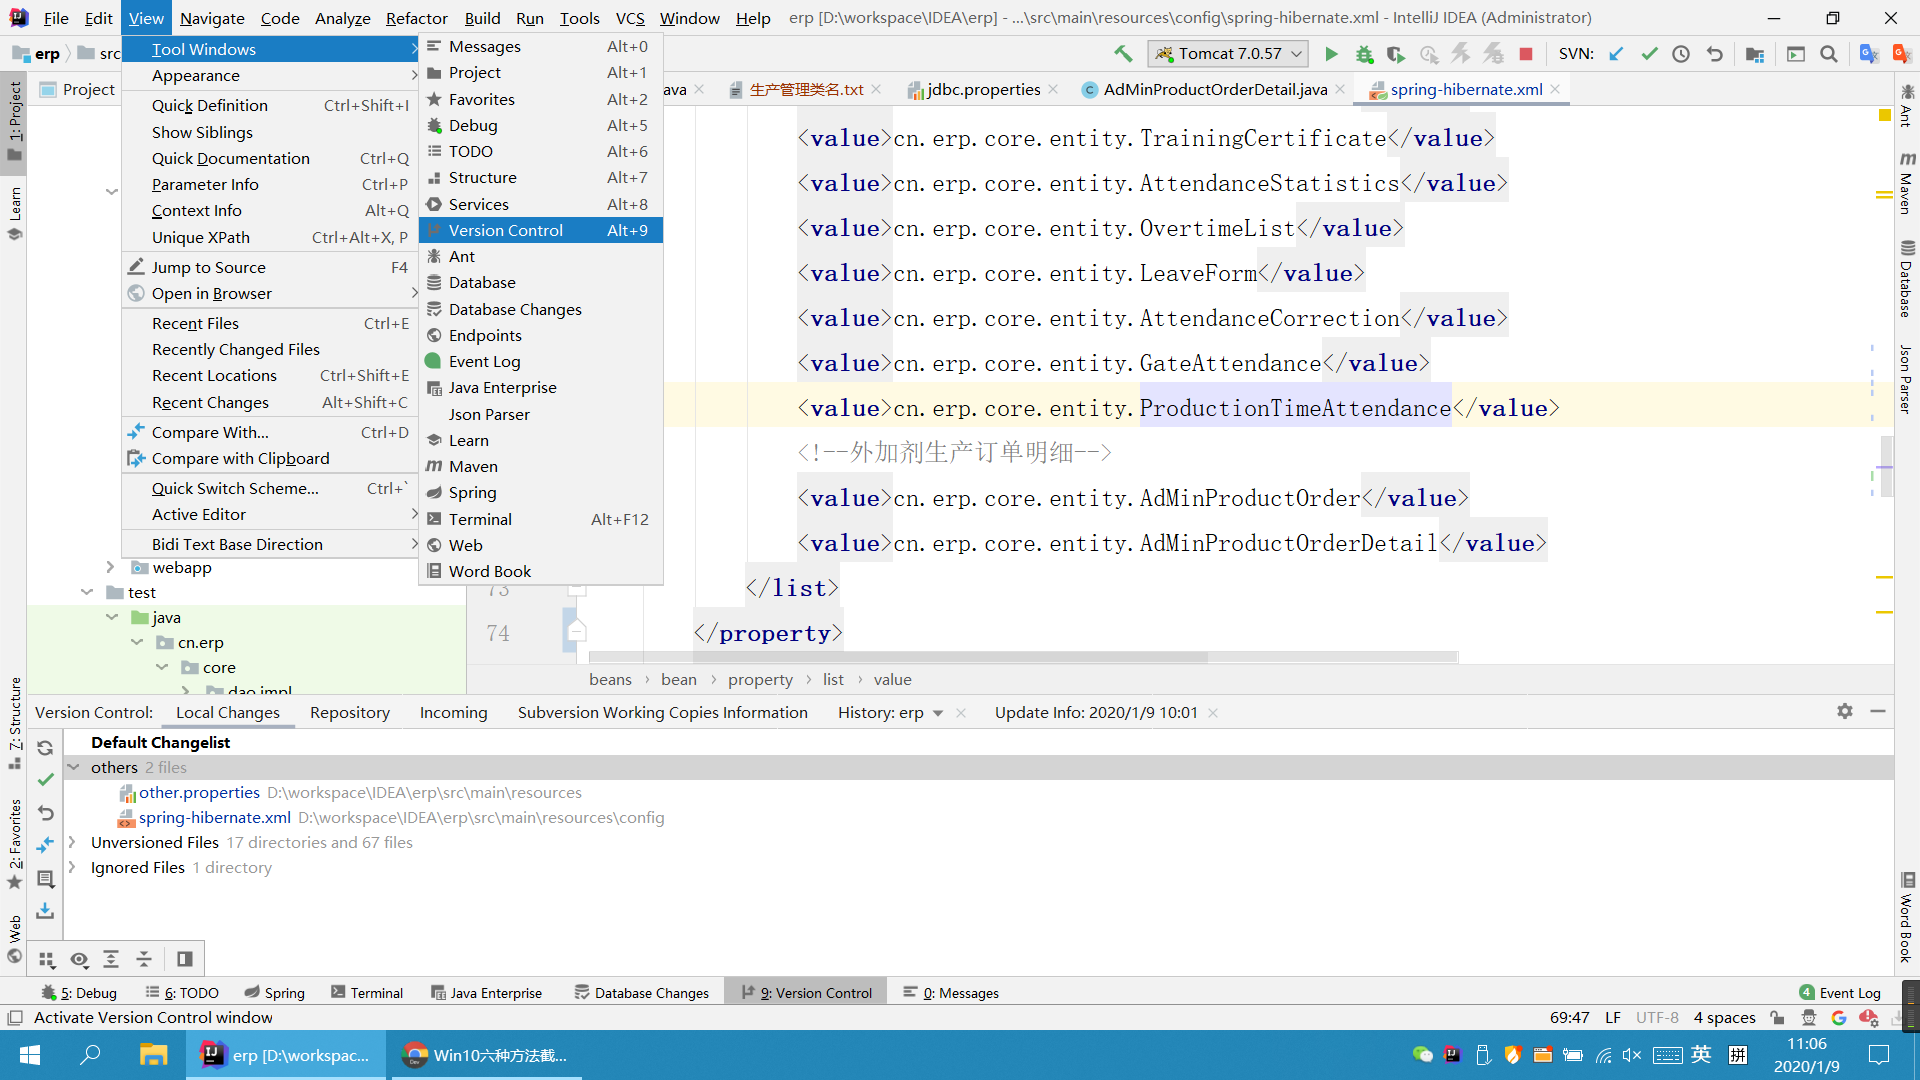The width and height of the screenshot is (1920, 1080).
Task: Run Tomcat with green play icon
Action: click(x=1331, y=54)
